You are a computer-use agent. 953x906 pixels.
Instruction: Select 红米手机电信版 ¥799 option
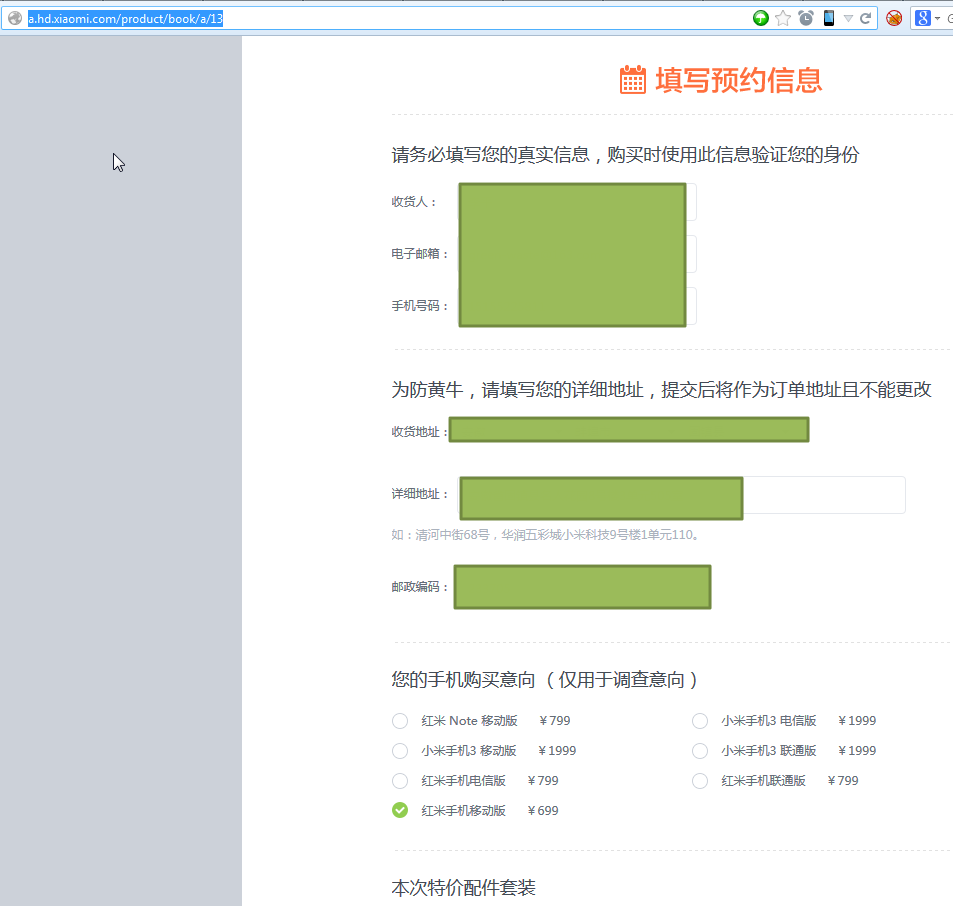coord(399,780)
